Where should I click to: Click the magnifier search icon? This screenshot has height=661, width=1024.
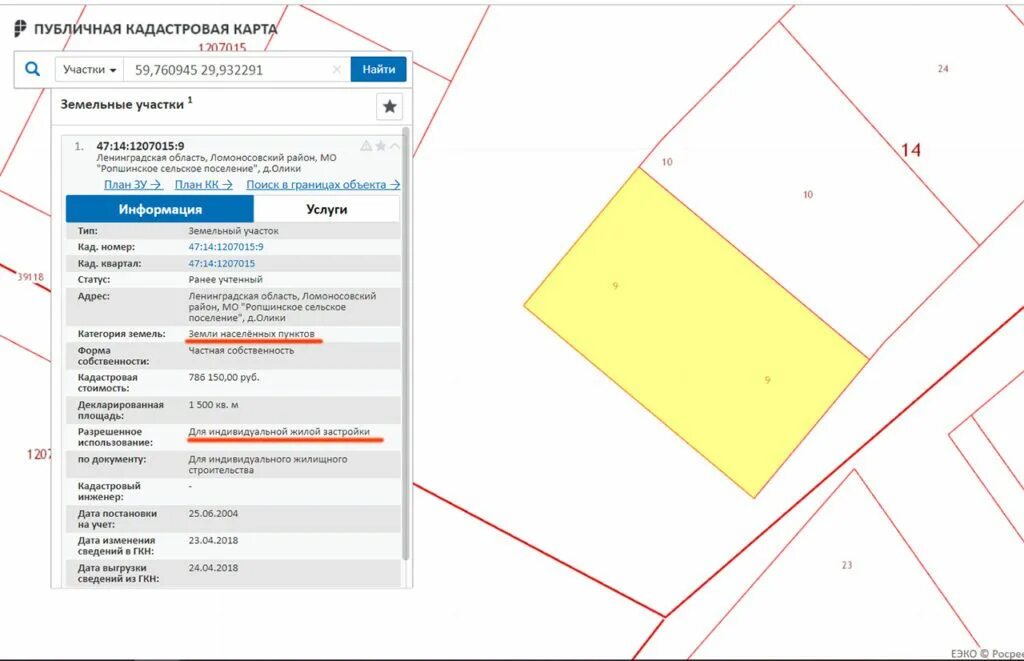tap(32, 69)
